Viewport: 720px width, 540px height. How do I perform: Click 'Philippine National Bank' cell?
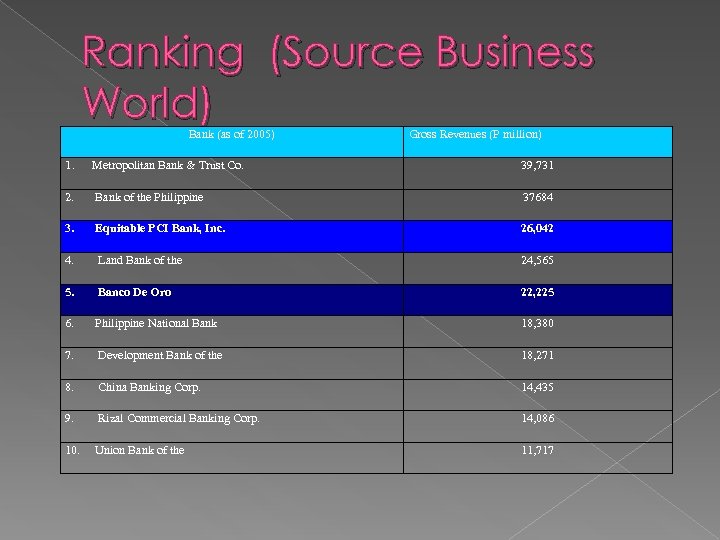(x=232, y=332)
